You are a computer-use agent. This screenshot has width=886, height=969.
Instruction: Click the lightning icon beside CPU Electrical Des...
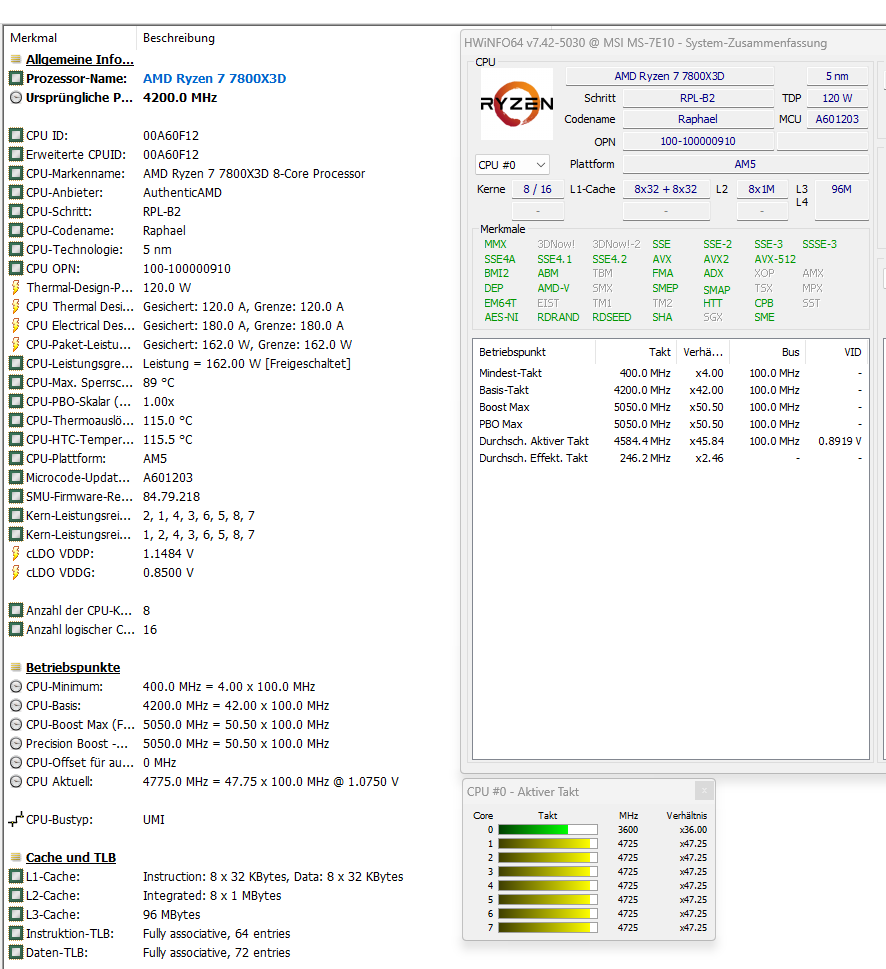click(16, 326)
